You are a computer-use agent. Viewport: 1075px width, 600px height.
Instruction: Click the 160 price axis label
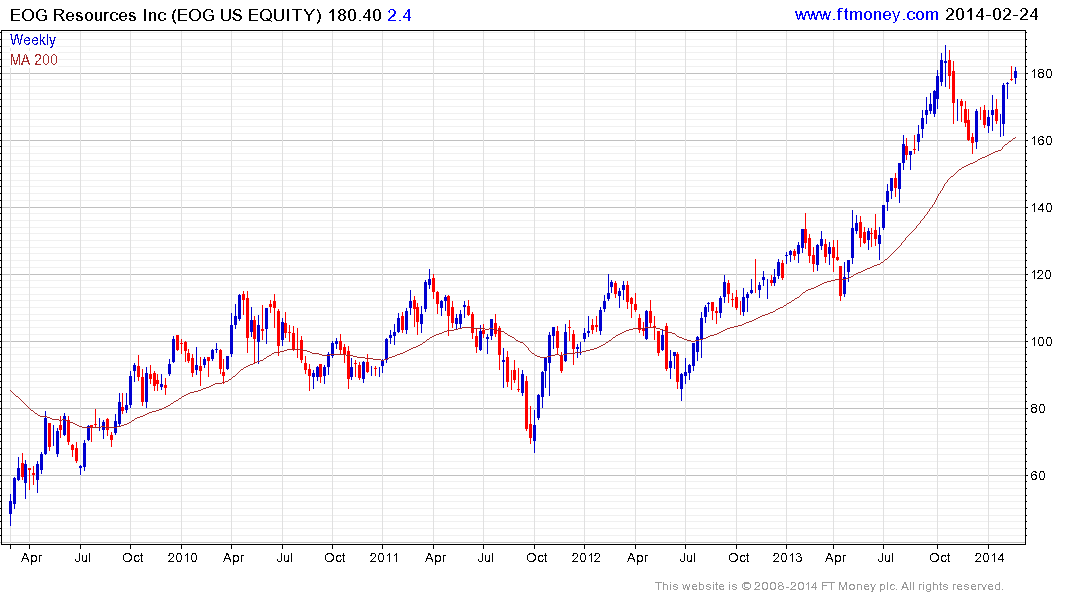pyautogui.click(x=1041, y=141)
